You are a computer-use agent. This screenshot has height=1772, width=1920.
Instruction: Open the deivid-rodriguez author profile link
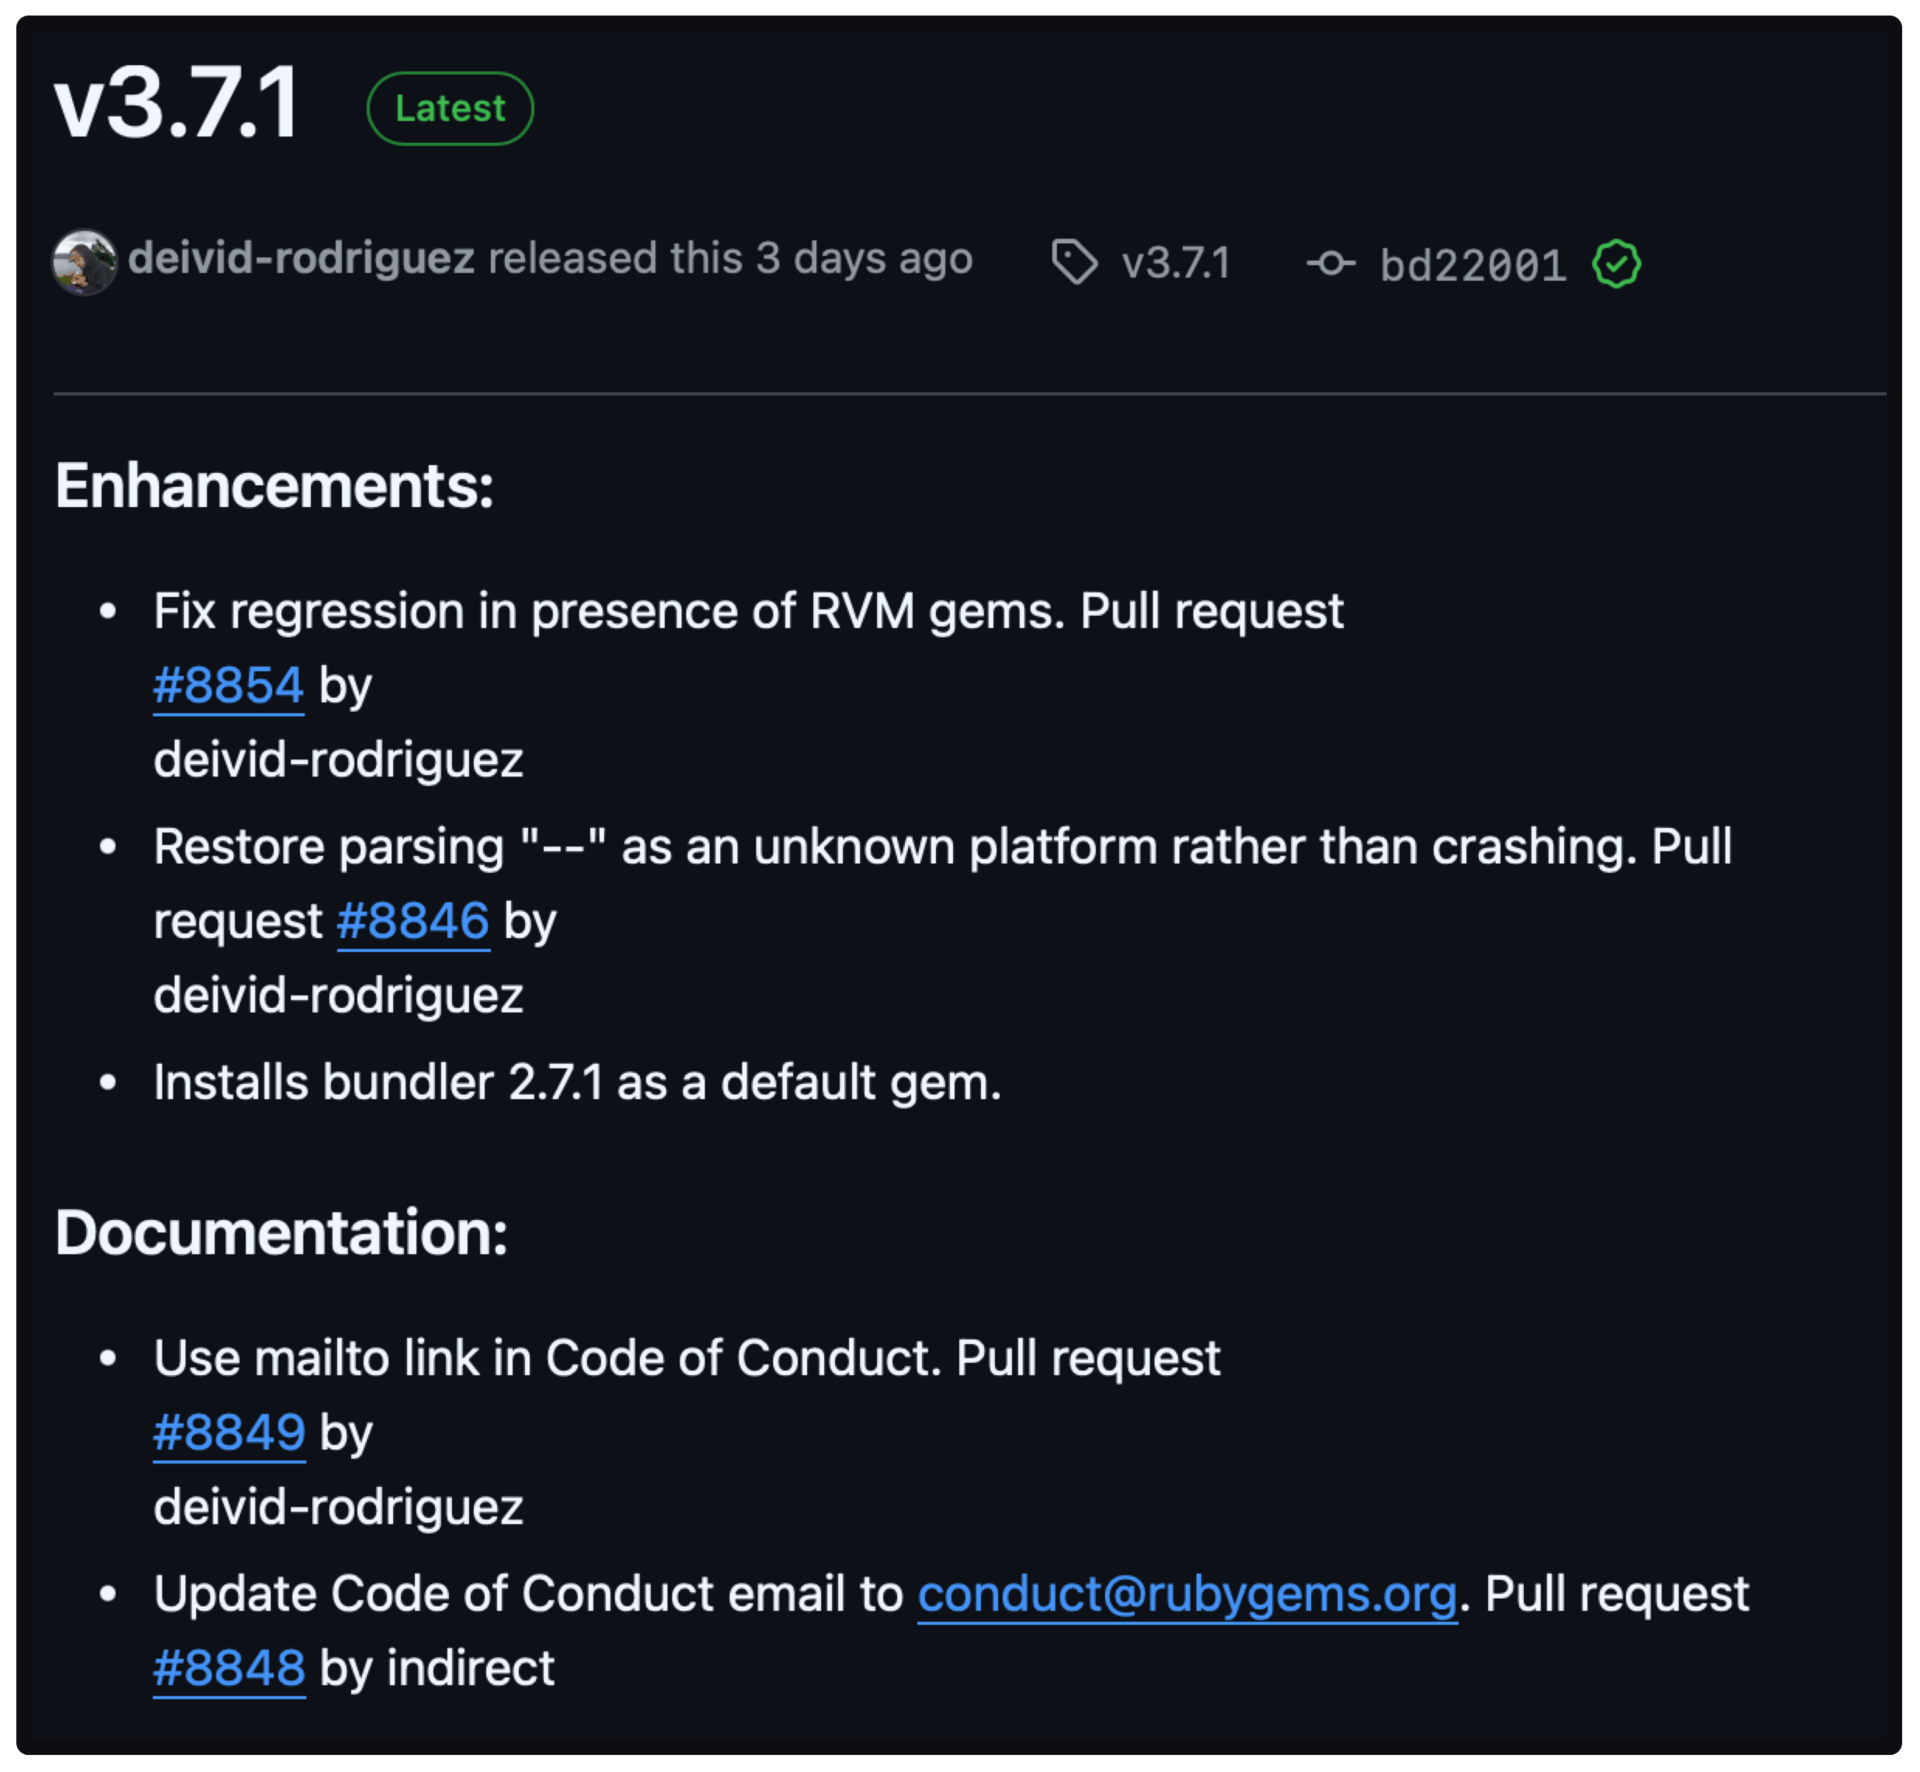click(301, 258)
